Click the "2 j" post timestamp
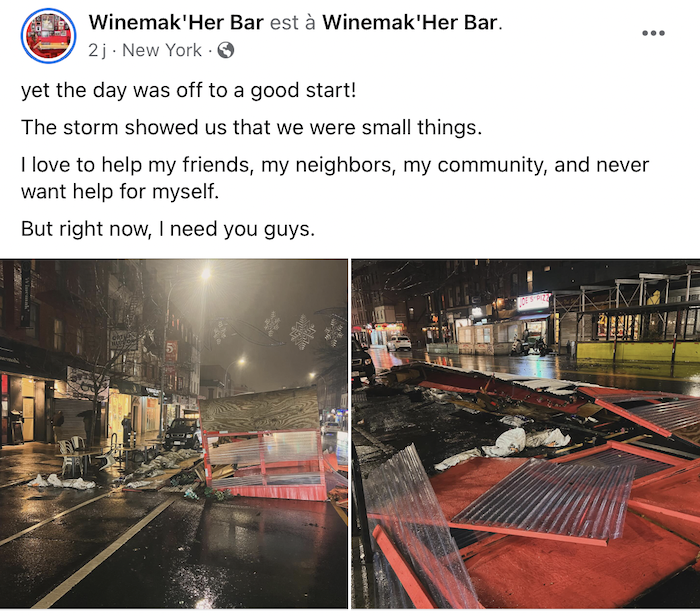 coord(97,50)
